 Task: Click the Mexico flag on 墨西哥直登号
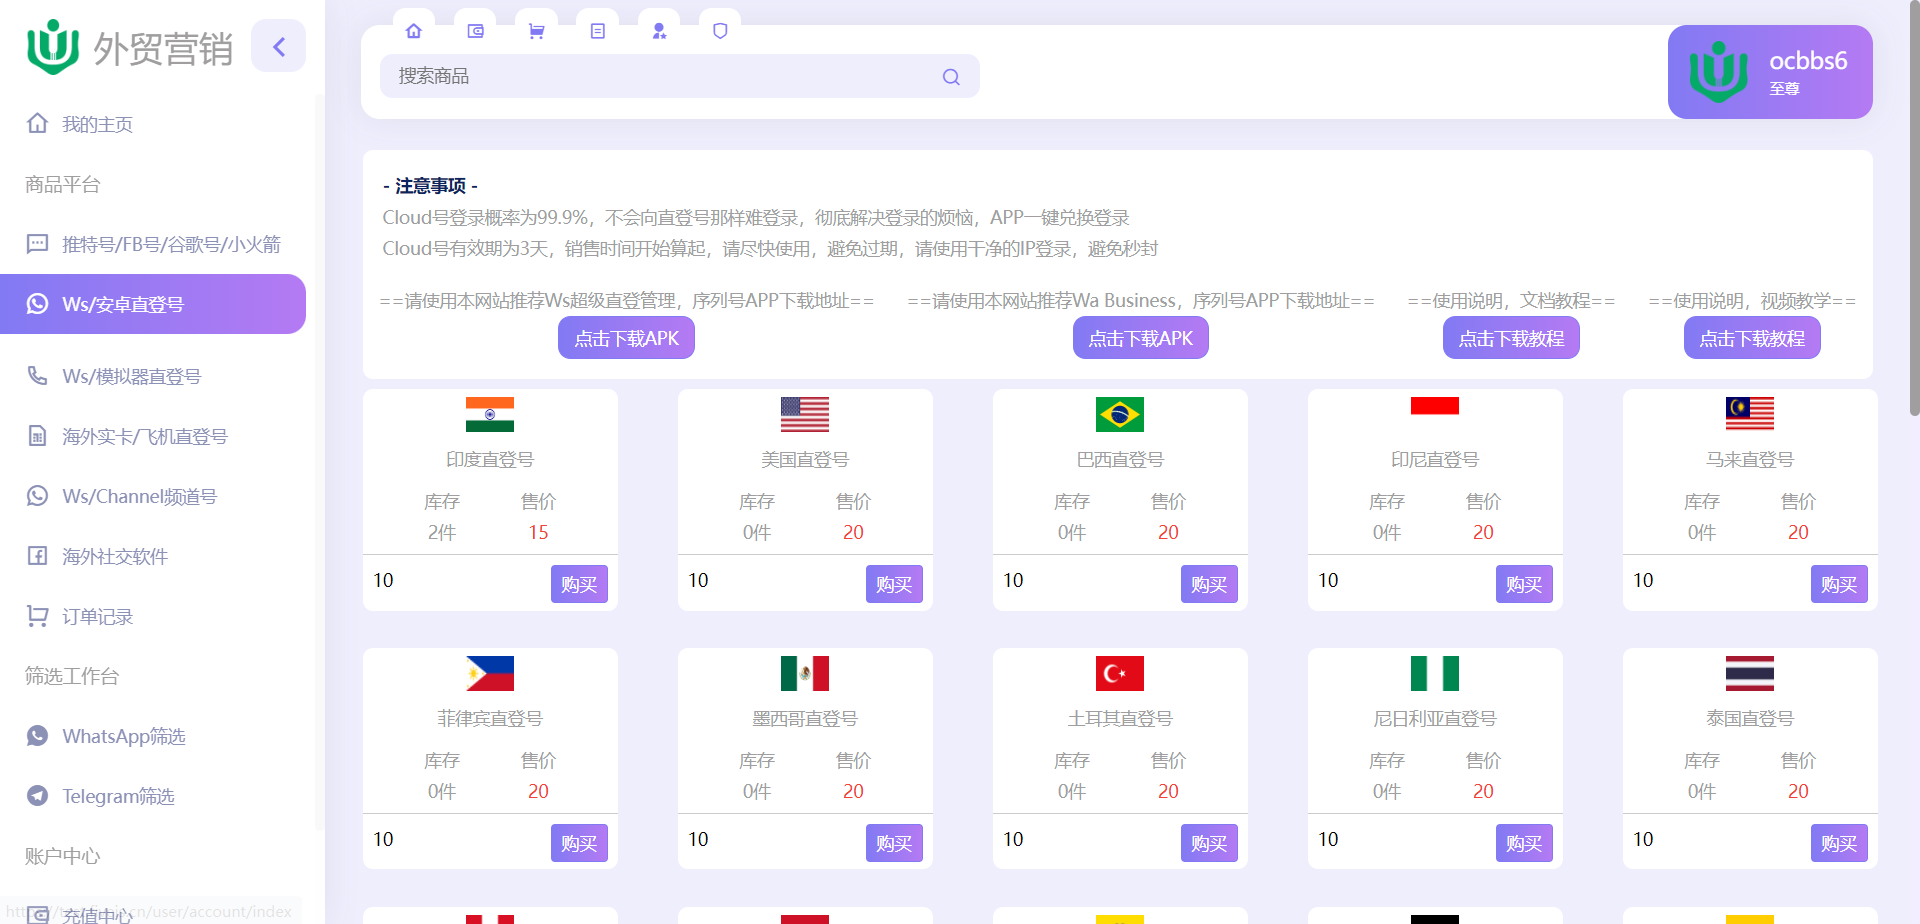(x=805, y=673)
